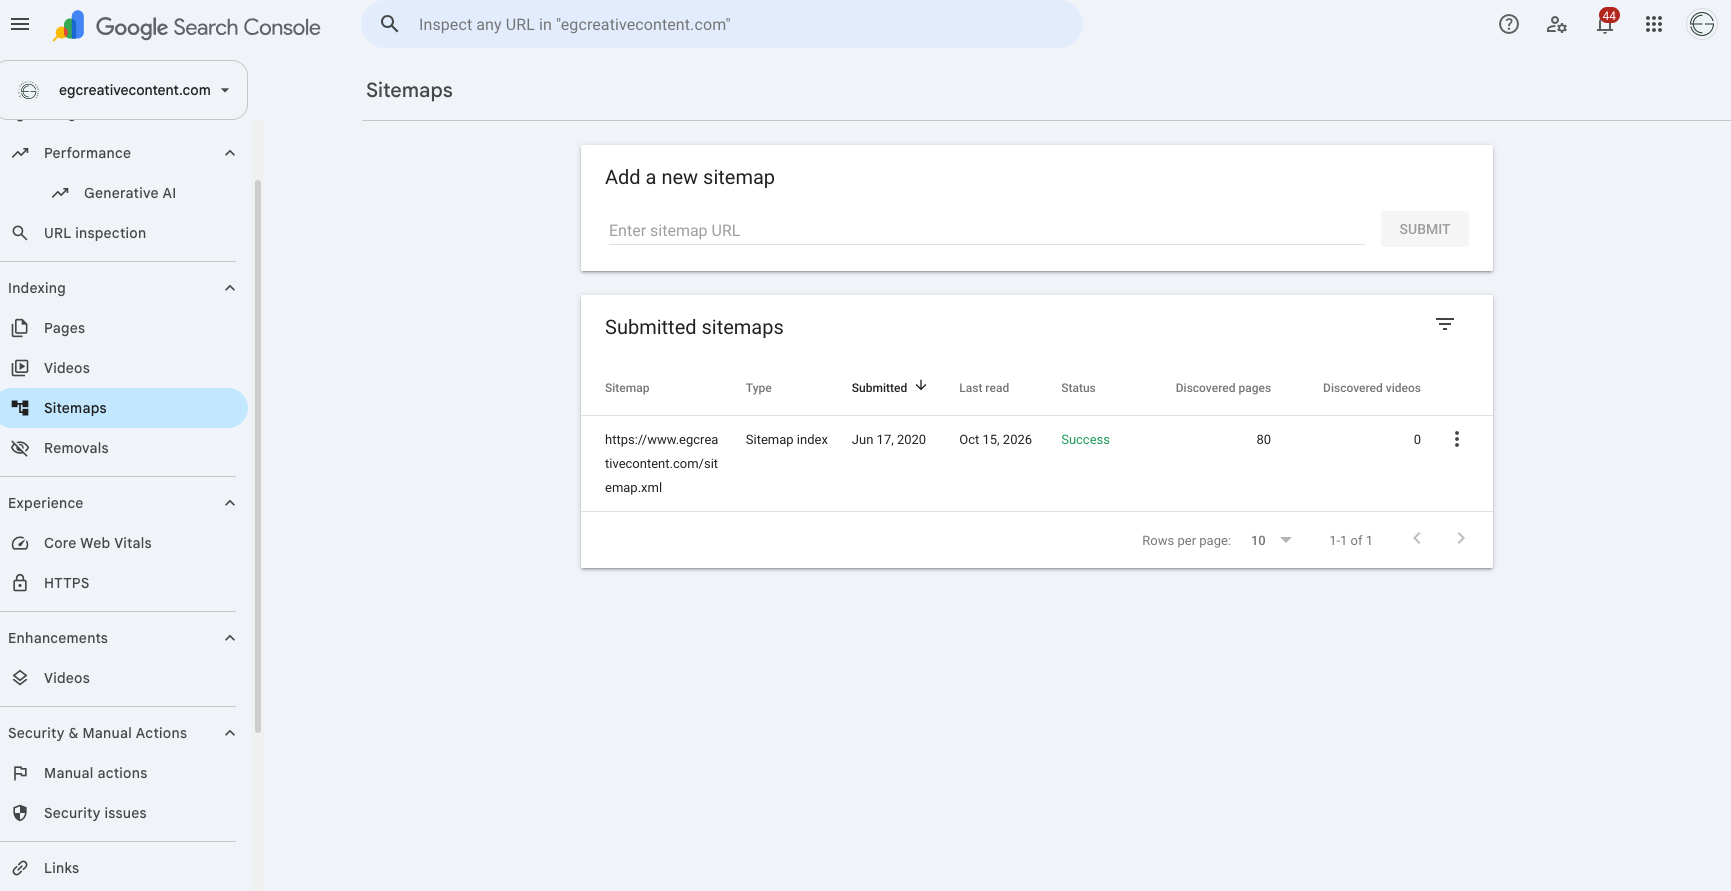The width and height of the screenshot is (1731, 891).
Task: Click the Core Web Vitals gauge icon
Action: click(x=20, y=543)
